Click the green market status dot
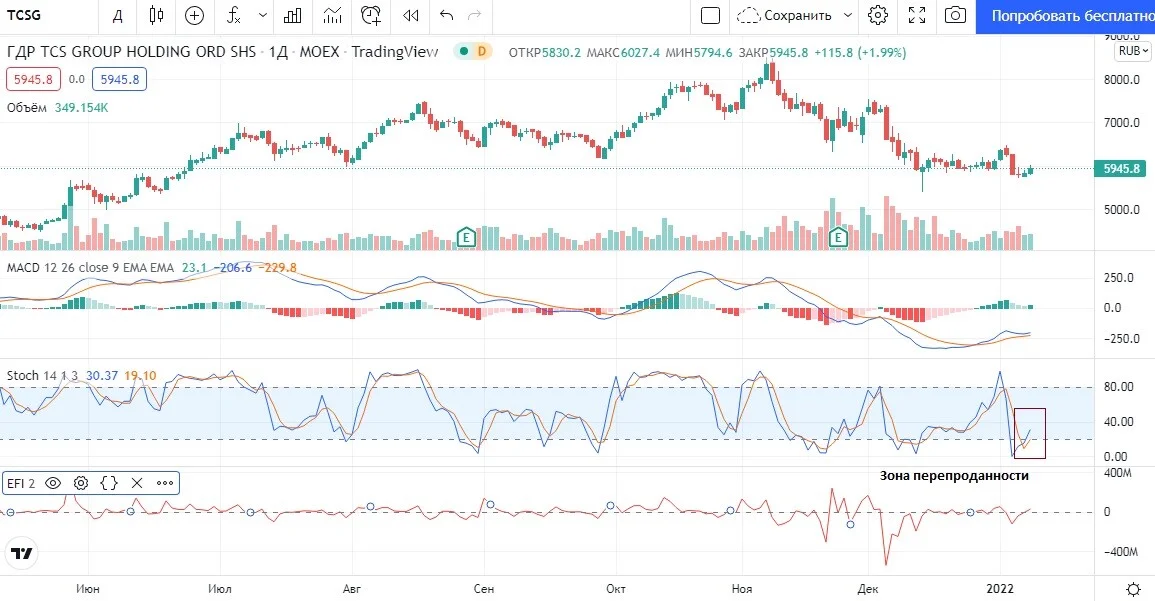The image size is (1155, 601). [464, 52]
